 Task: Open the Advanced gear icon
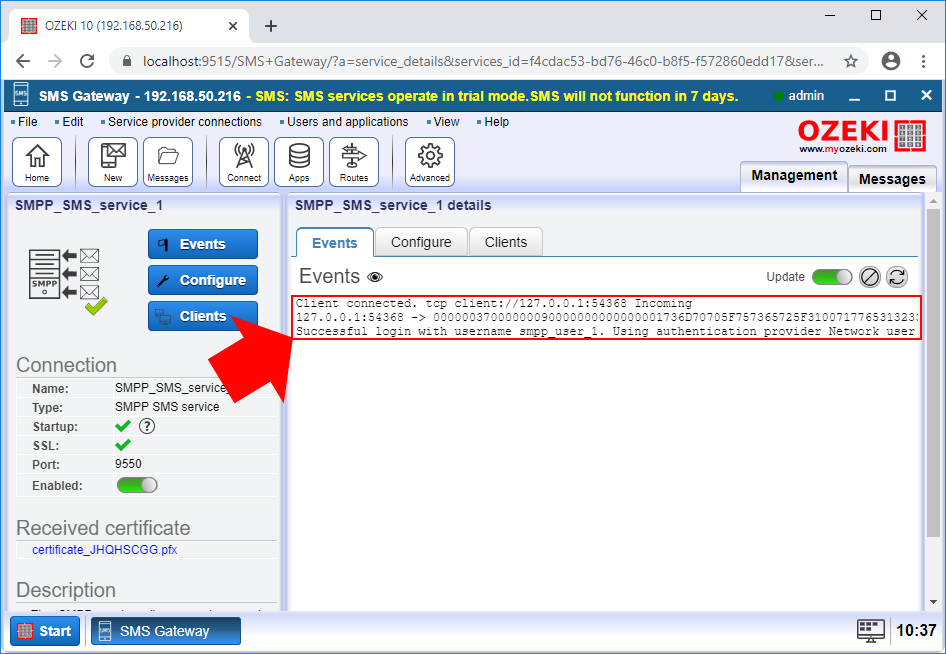(x=430, y=162)
